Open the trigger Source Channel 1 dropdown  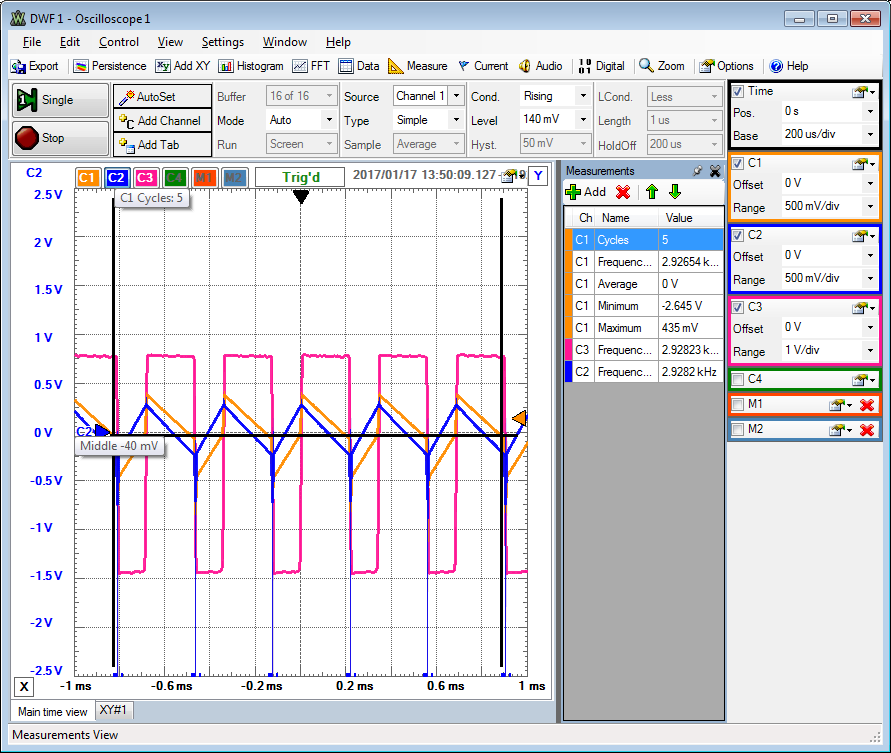point(456,96)
